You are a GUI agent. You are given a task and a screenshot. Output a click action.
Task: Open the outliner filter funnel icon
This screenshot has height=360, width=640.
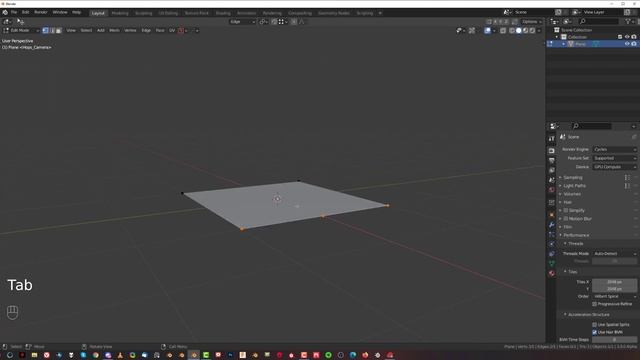point(629,21)
